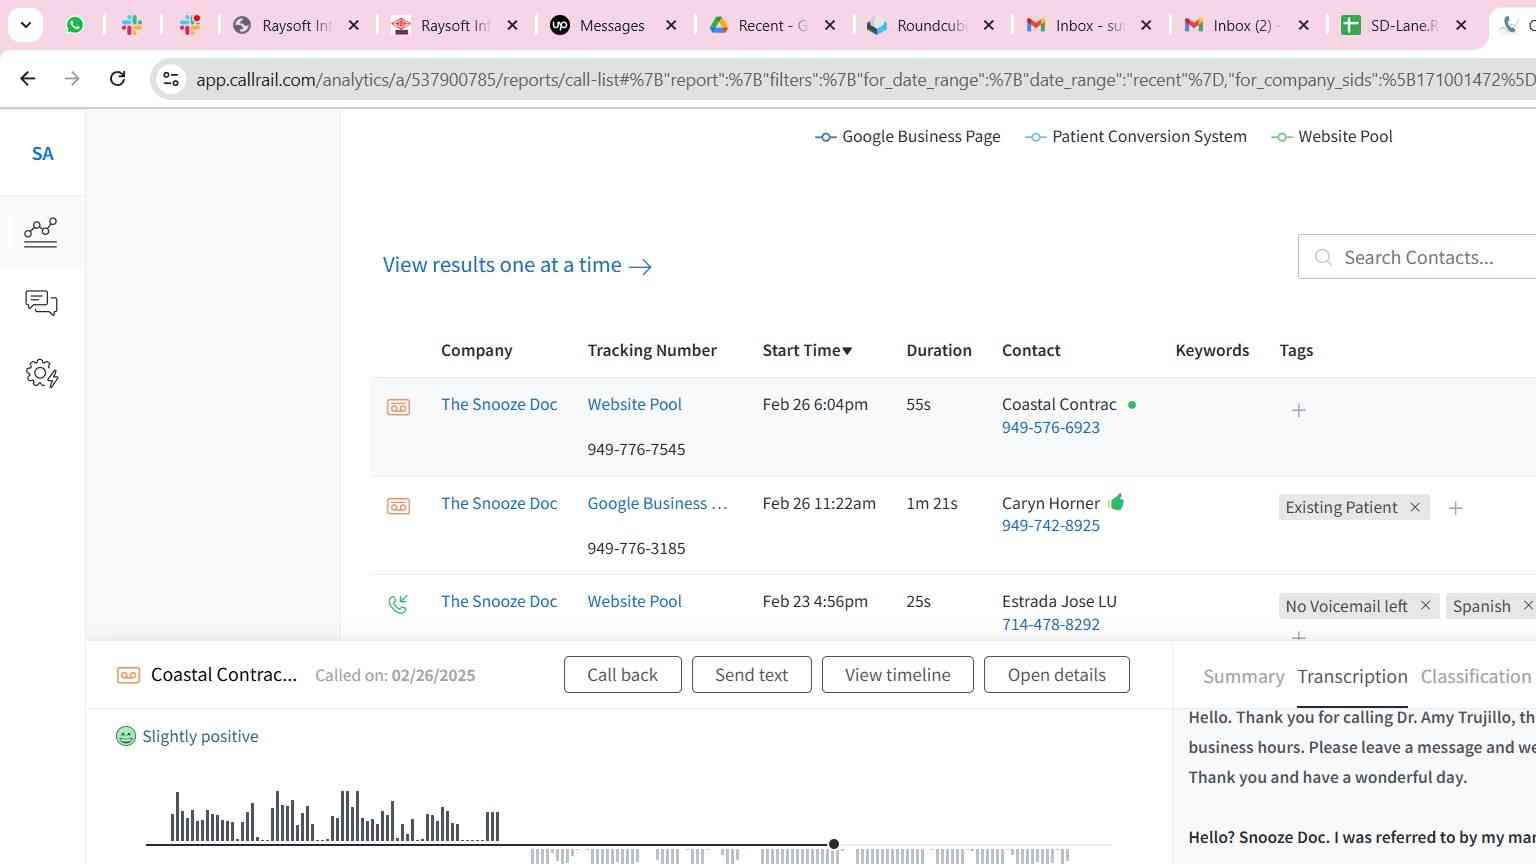1536x864 pixels.
Task: Toggle Patient Conversion System legend series
Action: pos(1137,137)
